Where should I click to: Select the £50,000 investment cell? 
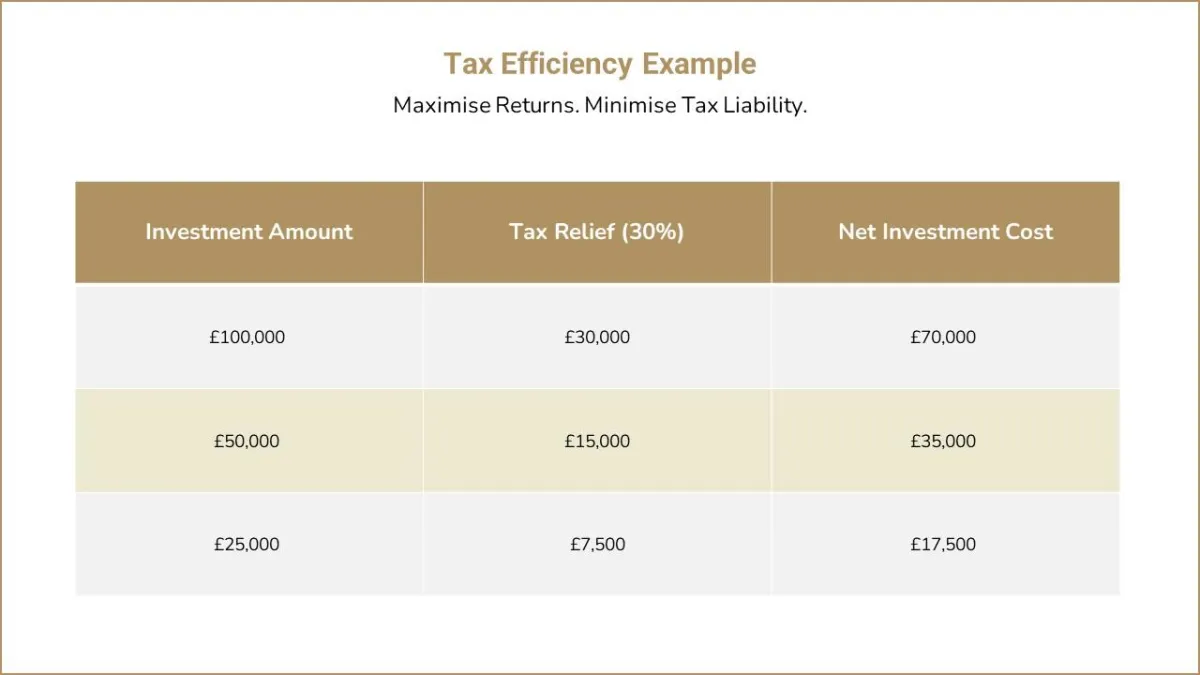pyautogui.click(x=249, y=441)
